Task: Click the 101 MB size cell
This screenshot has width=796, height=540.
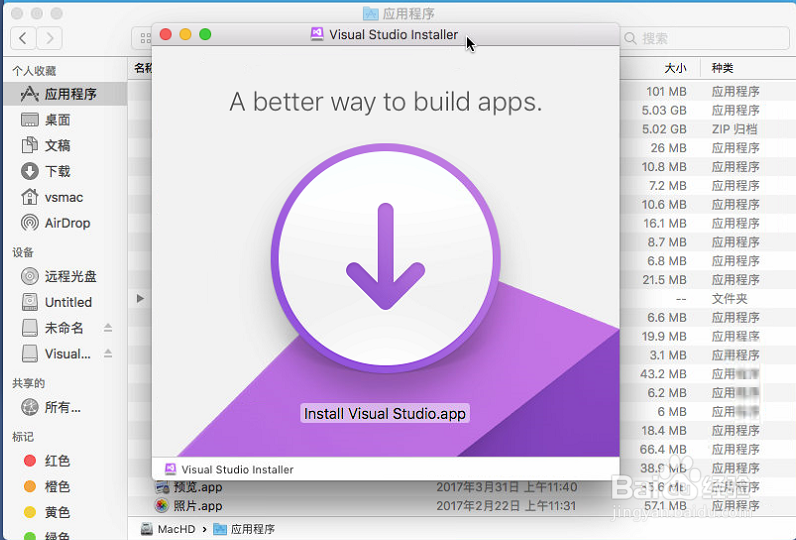Action: coord(666,92)
